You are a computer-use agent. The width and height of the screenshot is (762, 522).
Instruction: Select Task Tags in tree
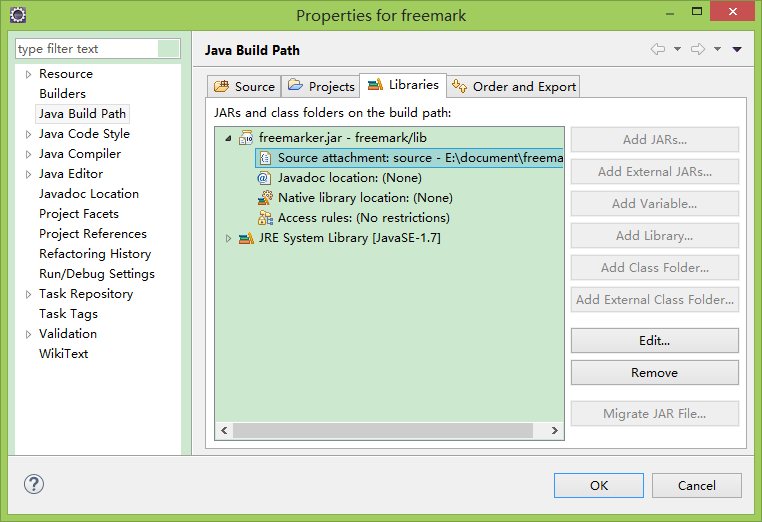[69, 314]
